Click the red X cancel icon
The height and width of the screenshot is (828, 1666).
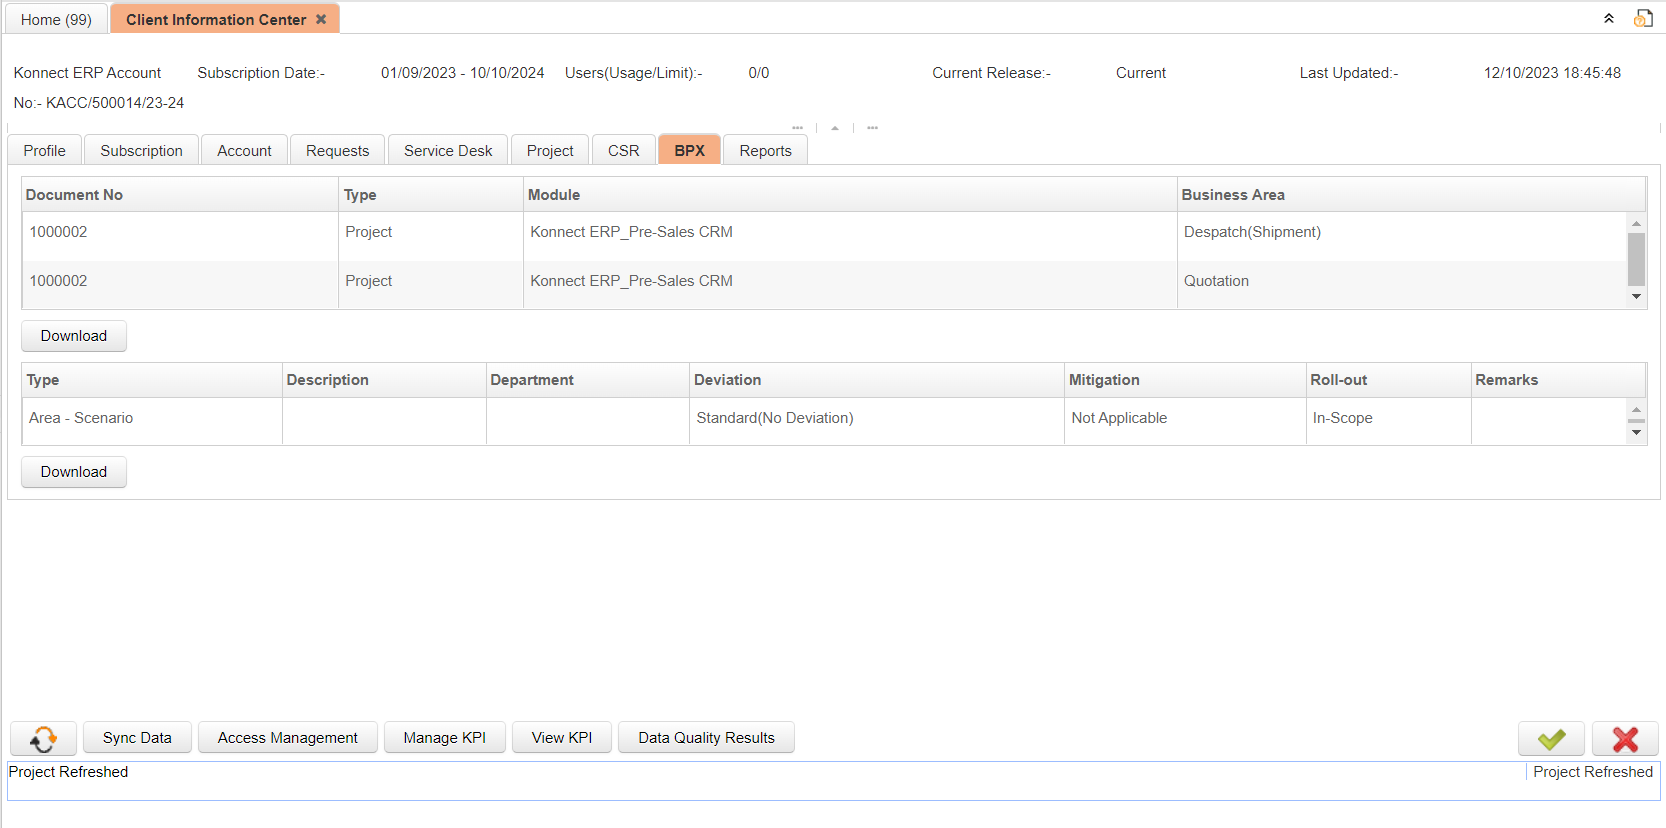1625,739
